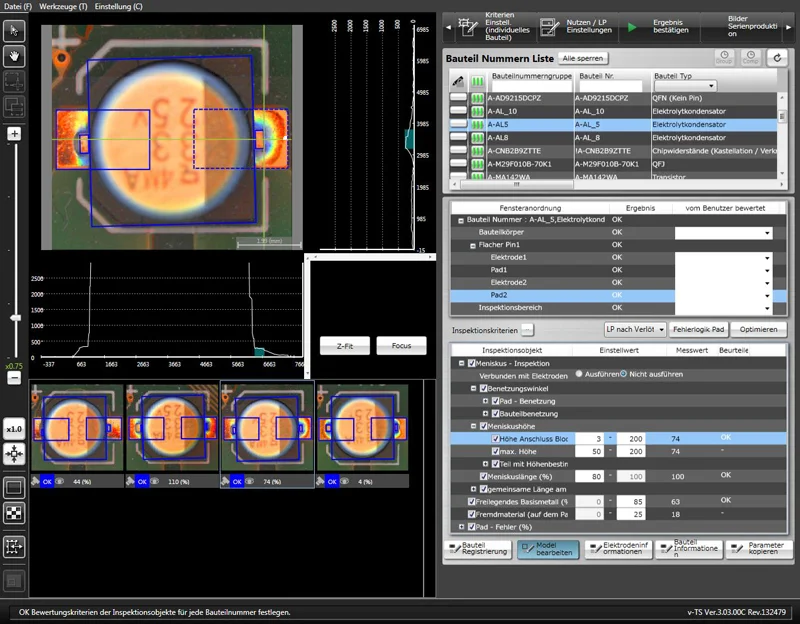Select the 'Nicht ausführen' radio option
The width and height of the screenshot is (800, 624).
(623, 374)
